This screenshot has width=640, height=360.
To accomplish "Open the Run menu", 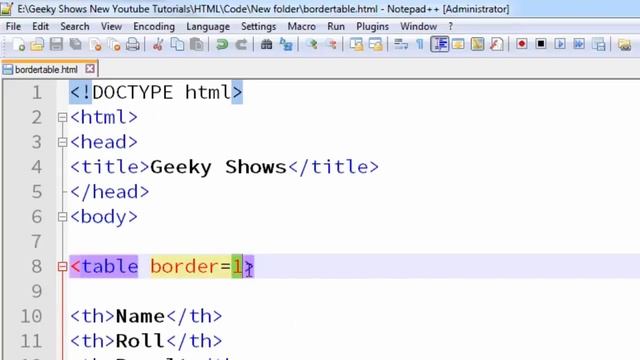I will coord(336,27).
